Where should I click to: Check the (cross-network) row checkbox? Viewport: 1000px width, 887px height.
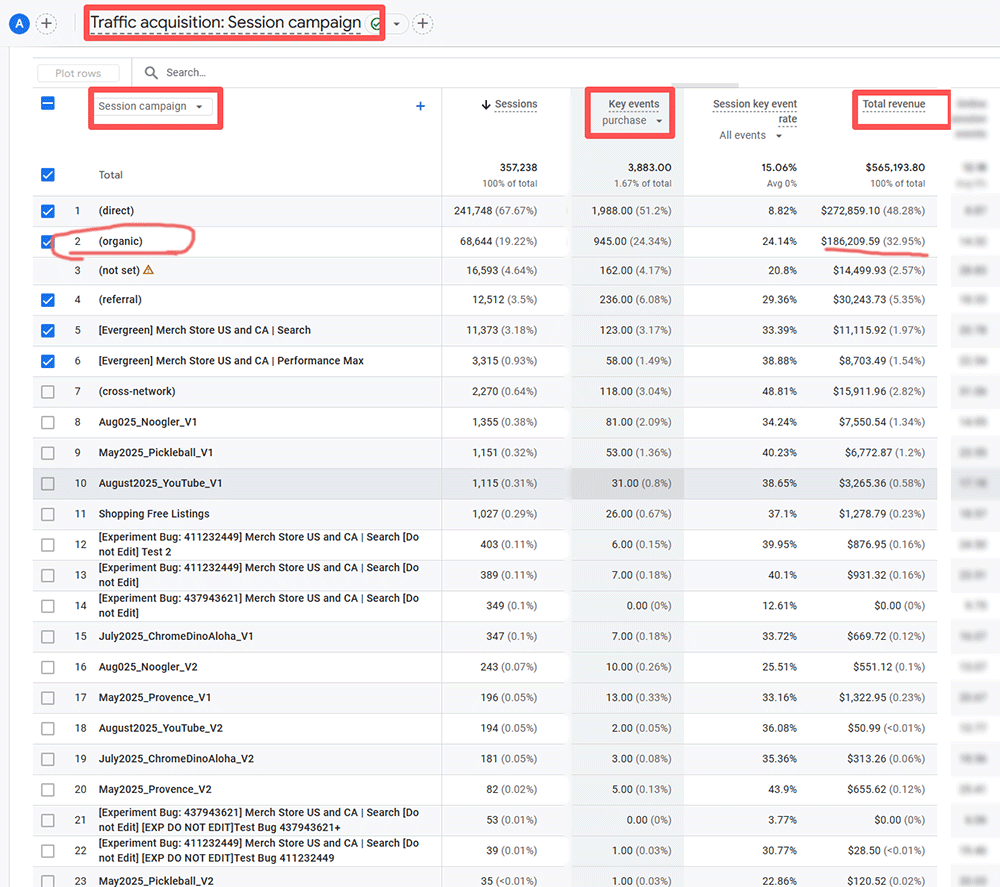pos(48,392)
